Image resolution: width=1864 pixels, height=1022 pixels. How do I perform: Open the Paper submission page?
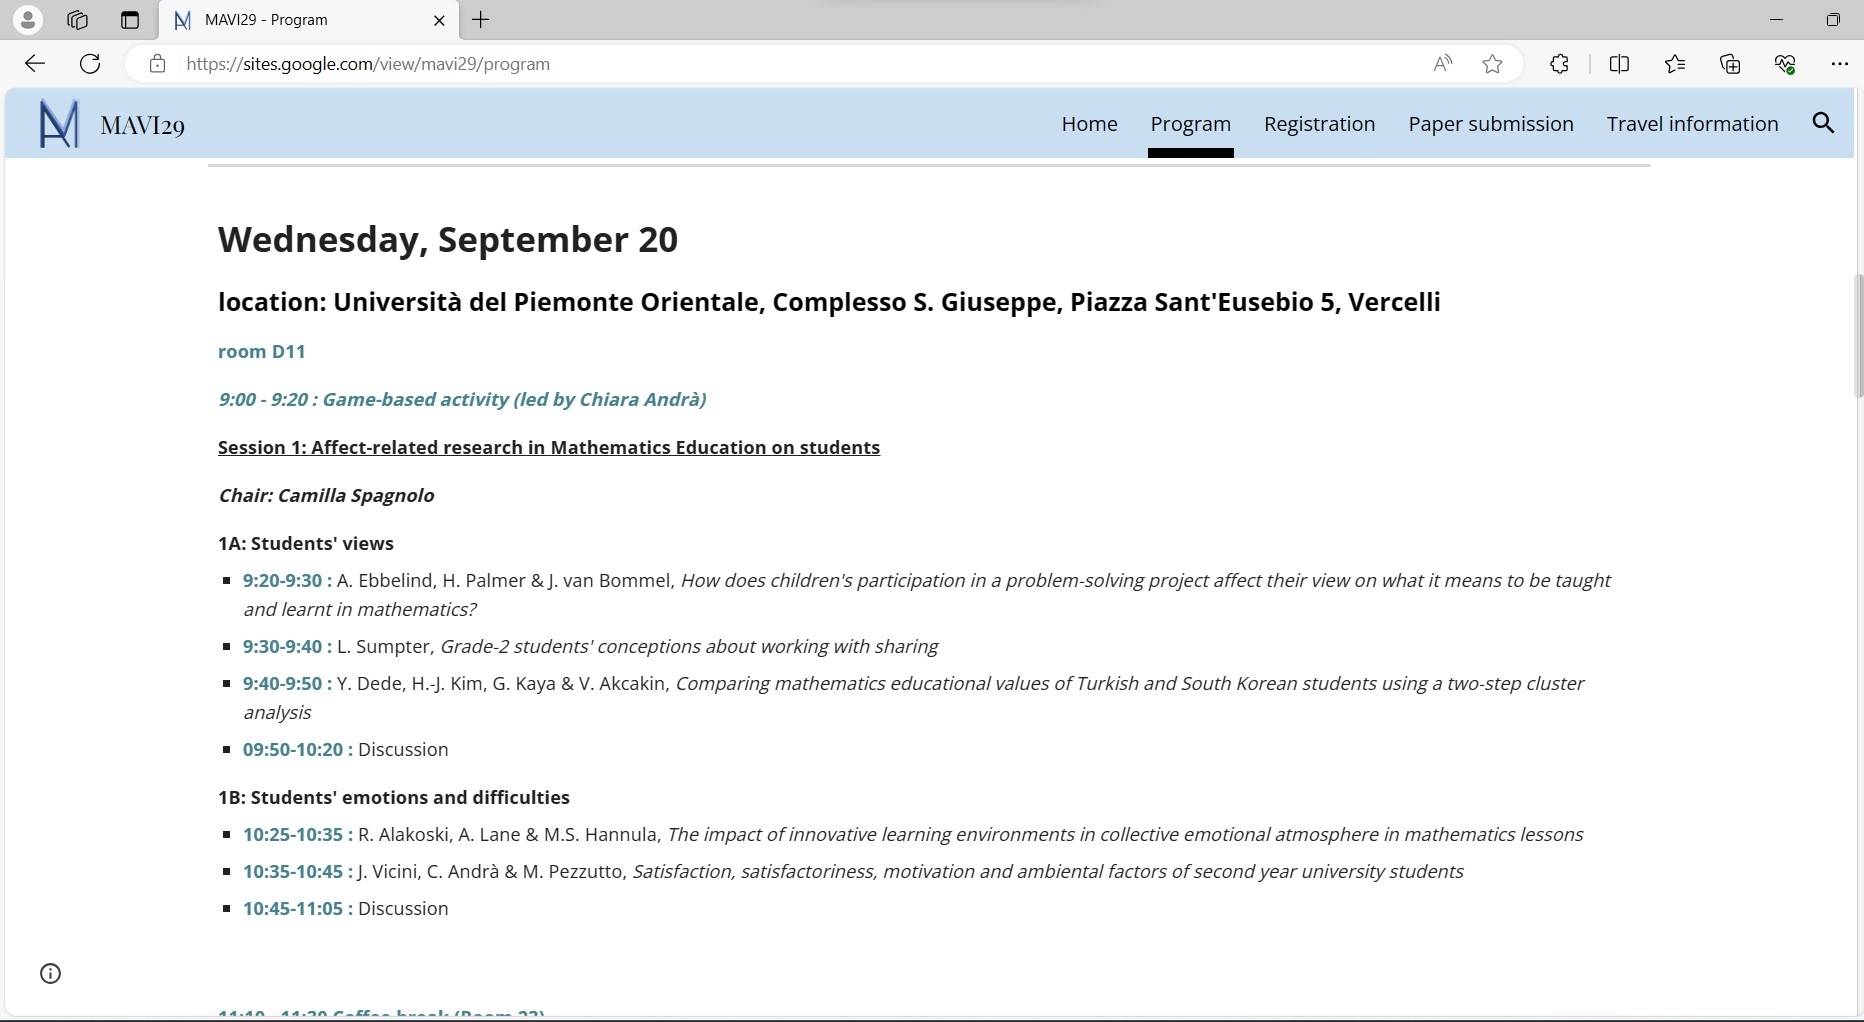pos(1490,124)
